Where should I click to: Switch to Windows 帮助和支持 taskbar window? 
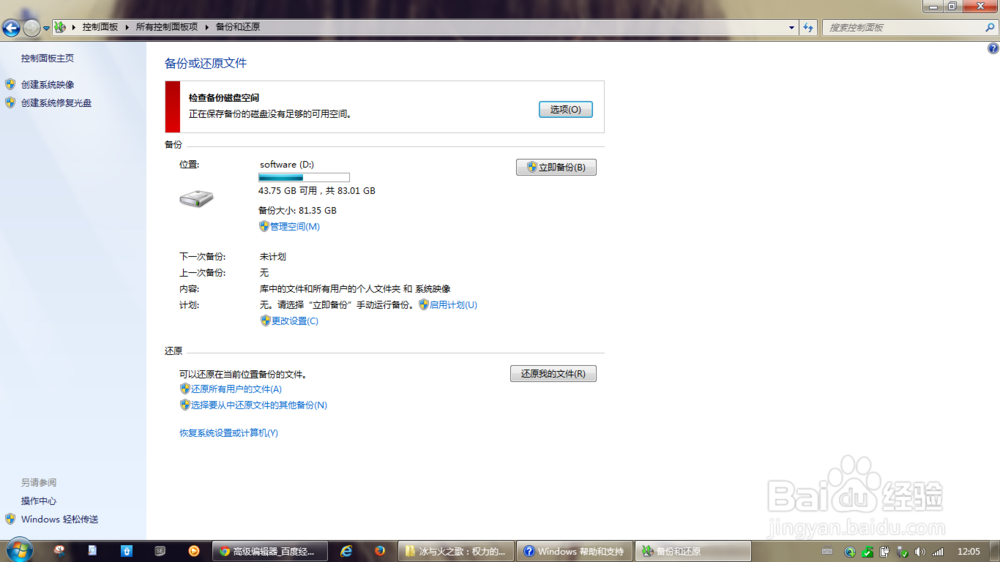coord(574,551)
